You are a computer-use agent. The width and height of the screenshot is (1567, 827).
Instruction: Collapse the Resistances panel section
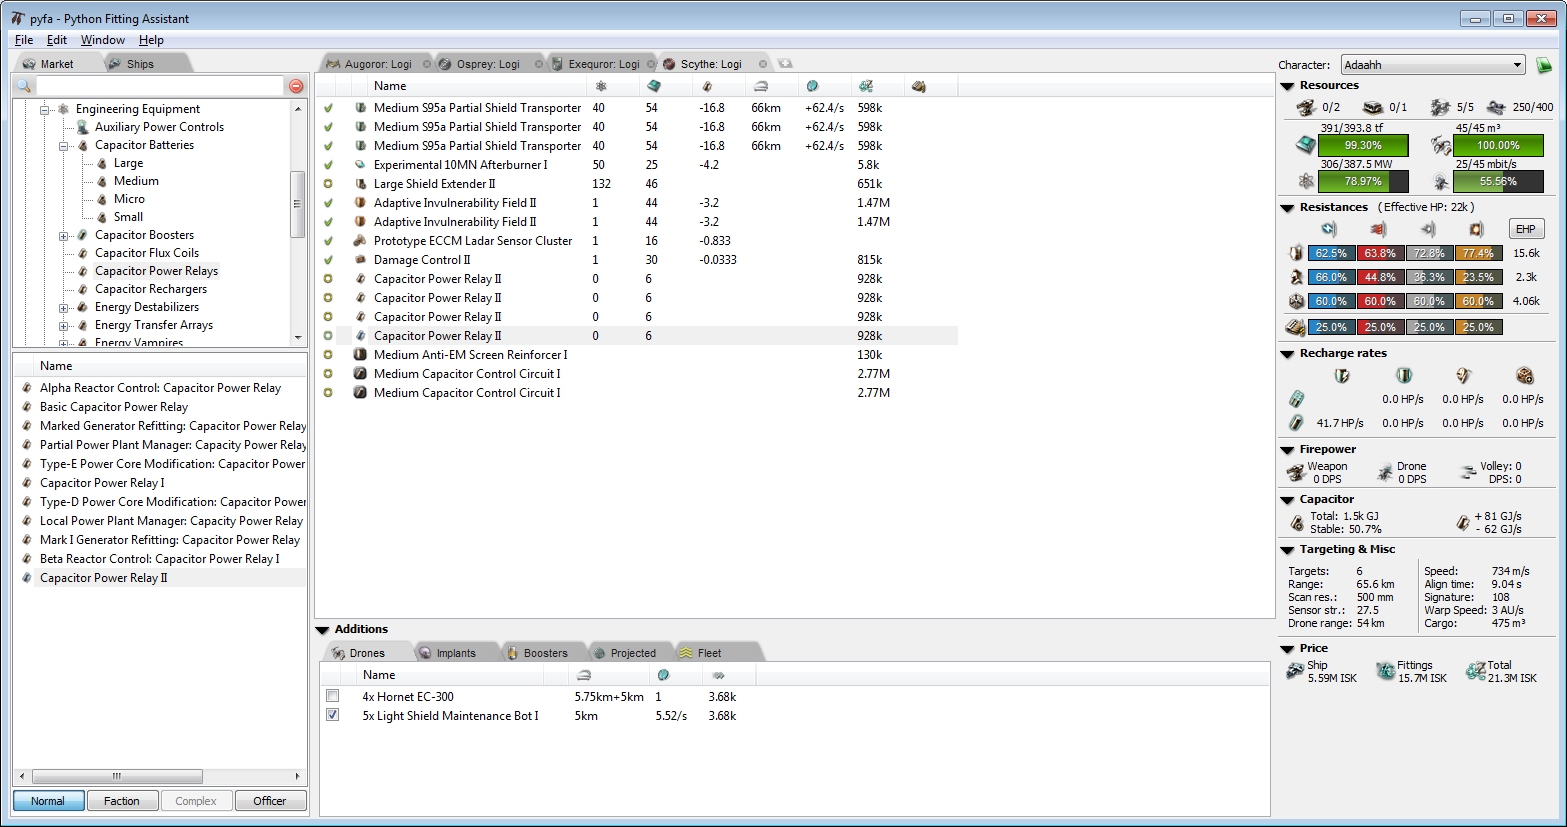coord(1288,208)
